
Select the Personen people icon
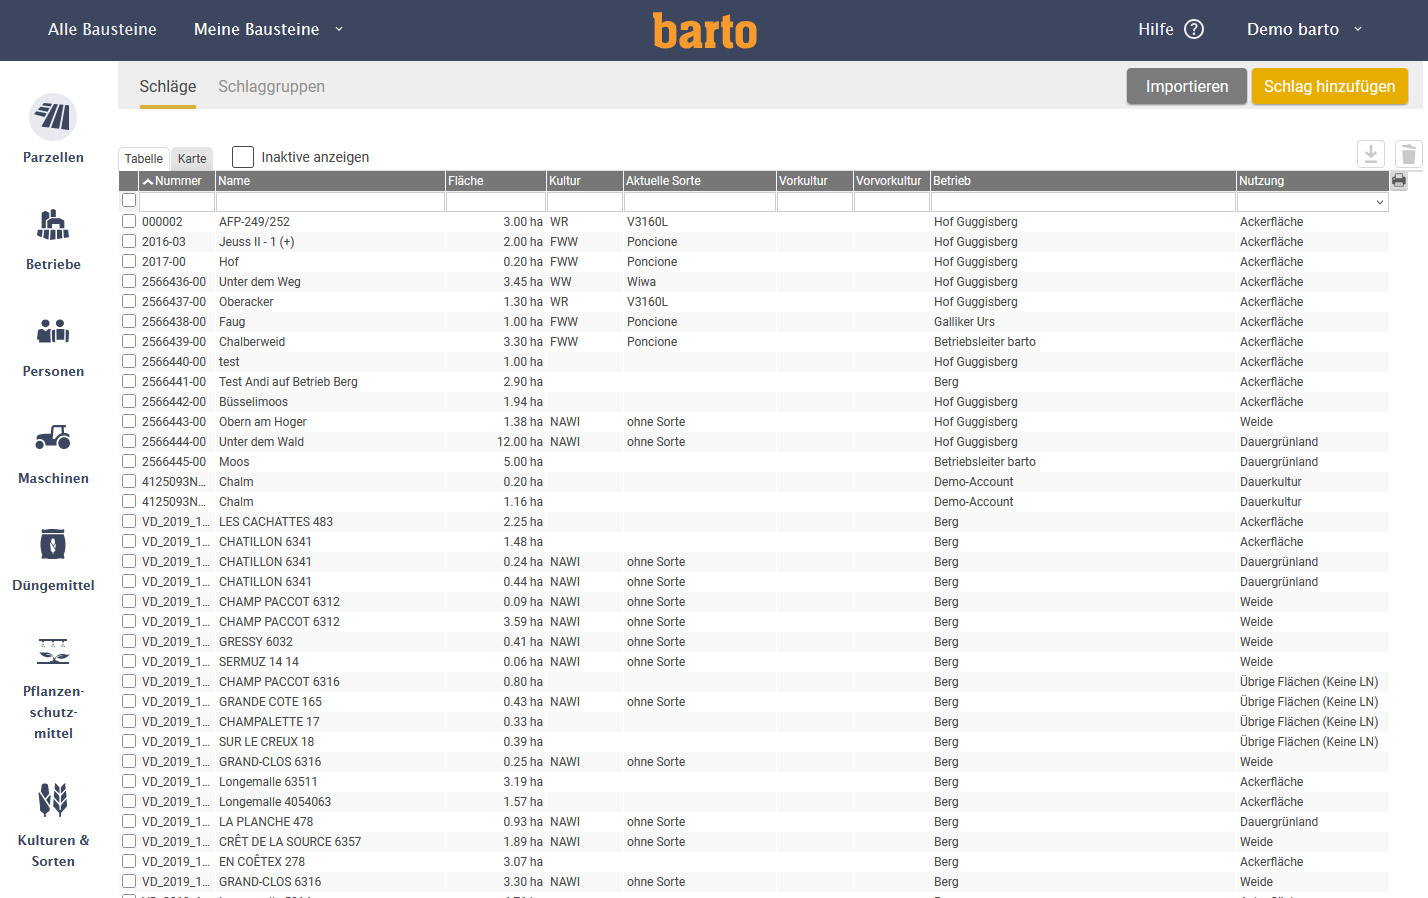click(x=53, y=331)
